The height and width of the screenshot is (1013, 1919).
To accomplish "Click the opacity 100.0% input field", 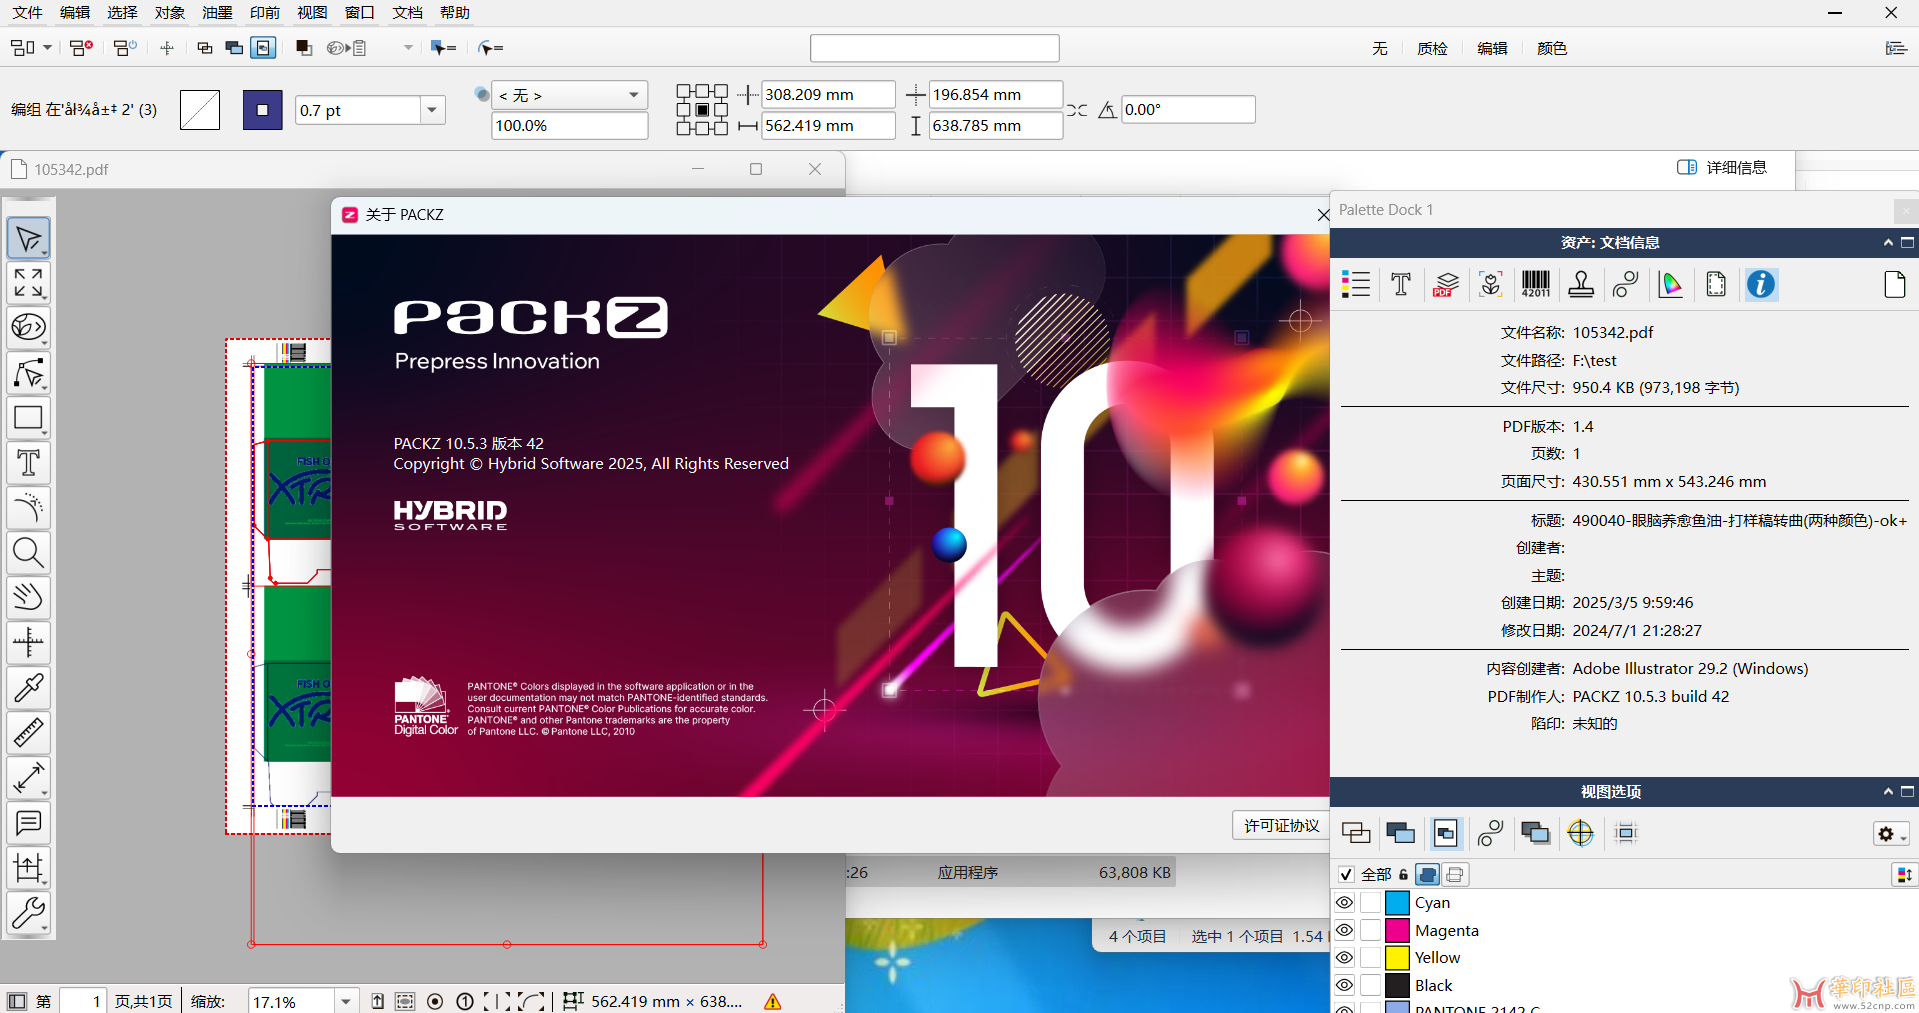I will pyautogui.click(x=569, y=126).
